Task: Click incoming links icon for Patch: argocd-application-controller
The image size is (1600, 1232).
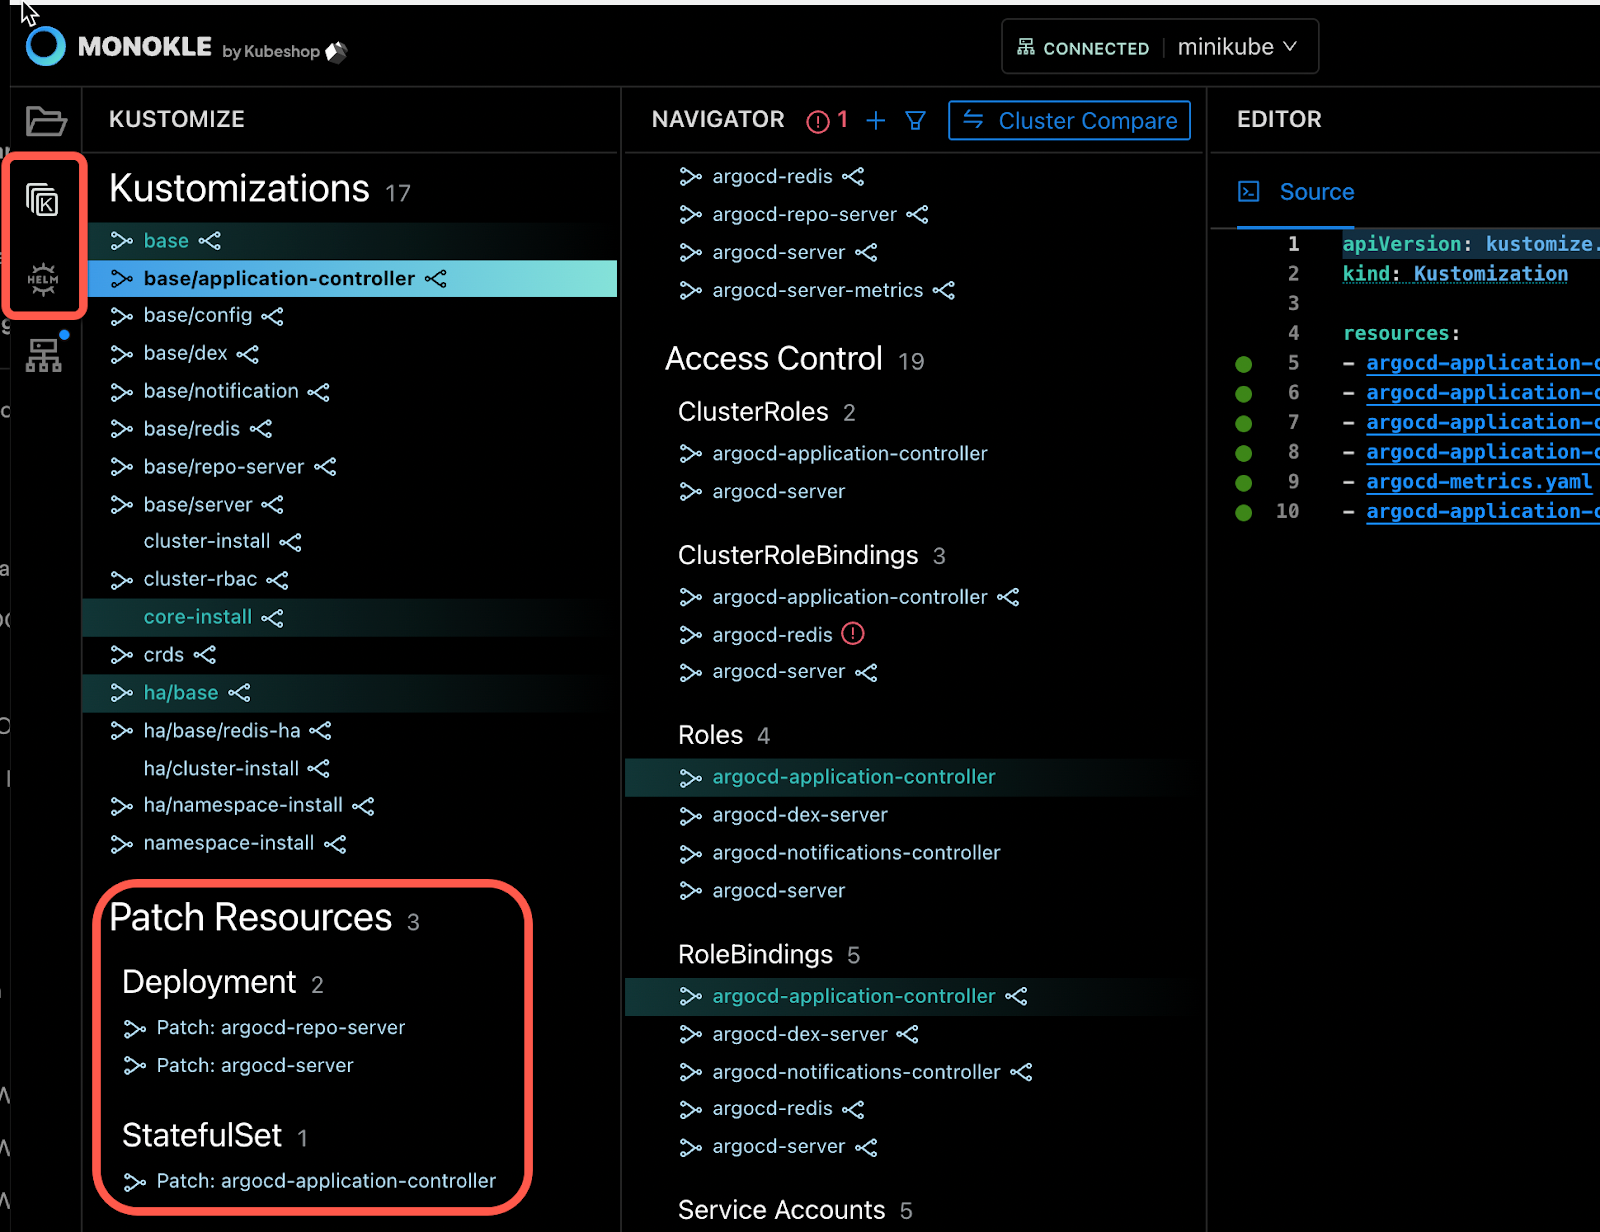Action: click(x=135, y=1182)
